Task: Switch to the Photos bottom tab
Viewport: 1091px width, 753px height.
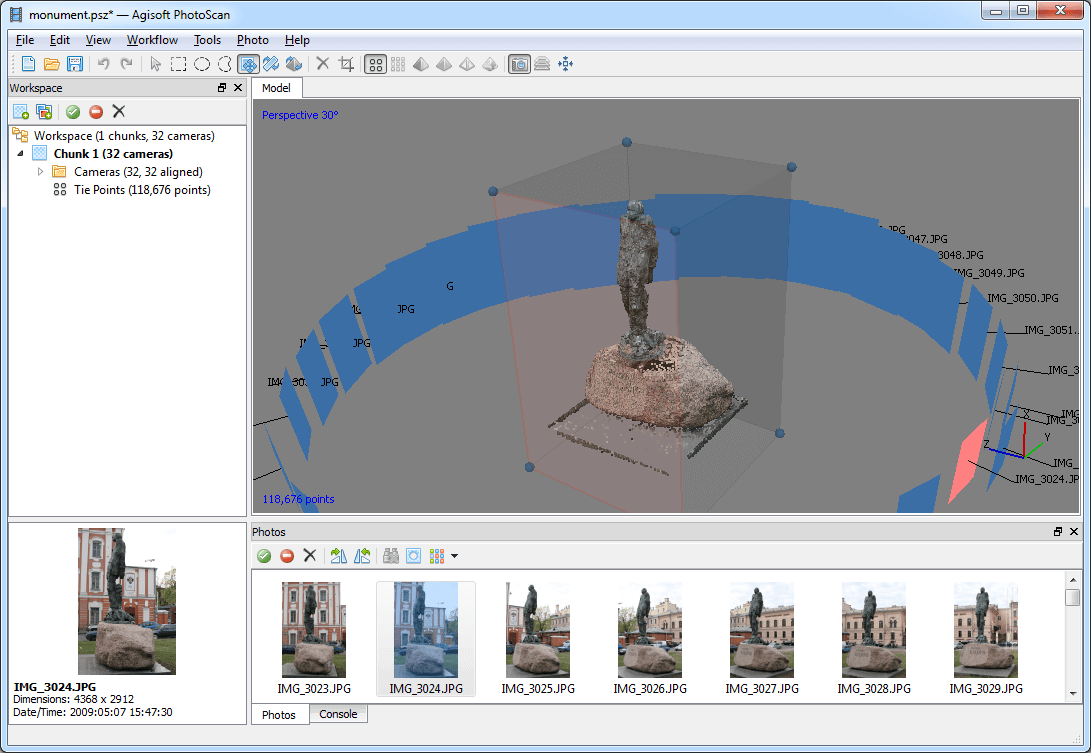Action: point(279,715)
